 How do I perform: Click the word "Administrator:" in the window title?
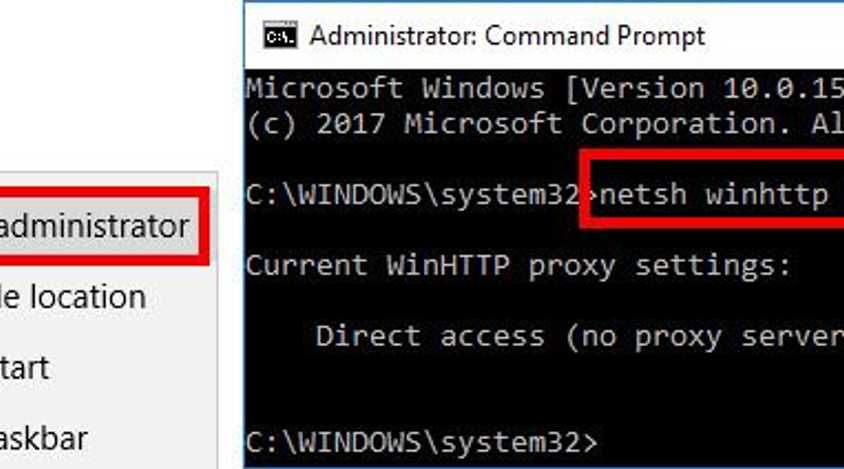pos(392,36)
